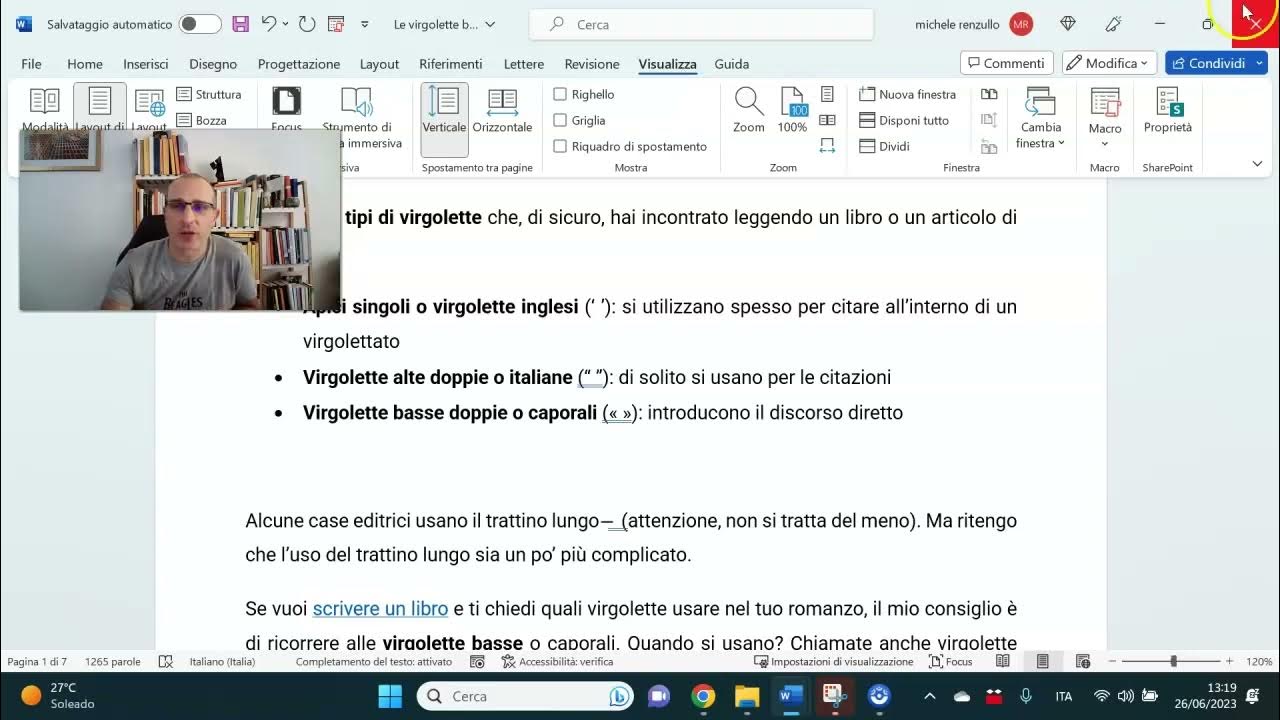This screenshot has width=1280, height=720.
Task: Show hidden system tray icons
Action: [x=929, y=696]
